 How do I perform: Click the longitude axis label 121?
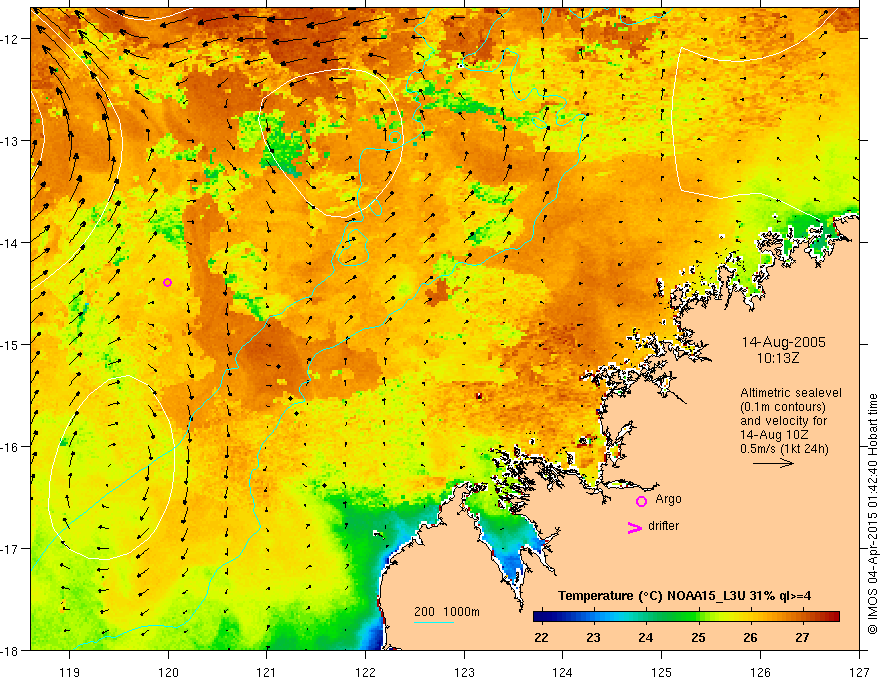[267, 672]
